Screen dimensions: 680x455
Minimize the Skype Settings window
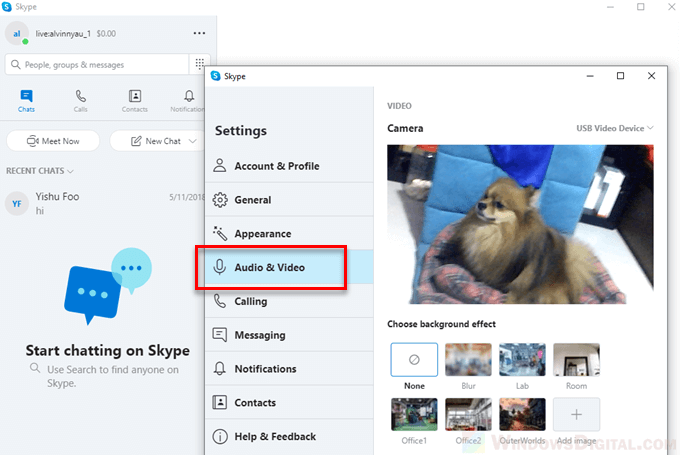[x=590, y=76]
